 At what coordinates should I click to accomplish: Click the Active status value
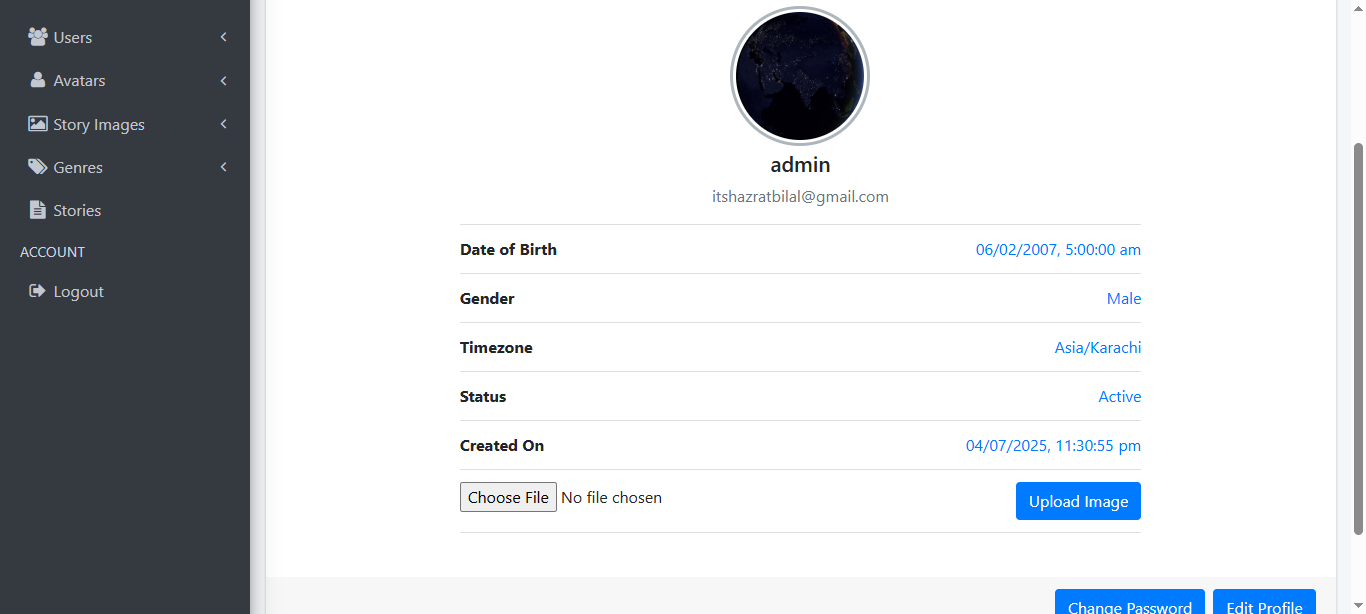(1120, 396)
